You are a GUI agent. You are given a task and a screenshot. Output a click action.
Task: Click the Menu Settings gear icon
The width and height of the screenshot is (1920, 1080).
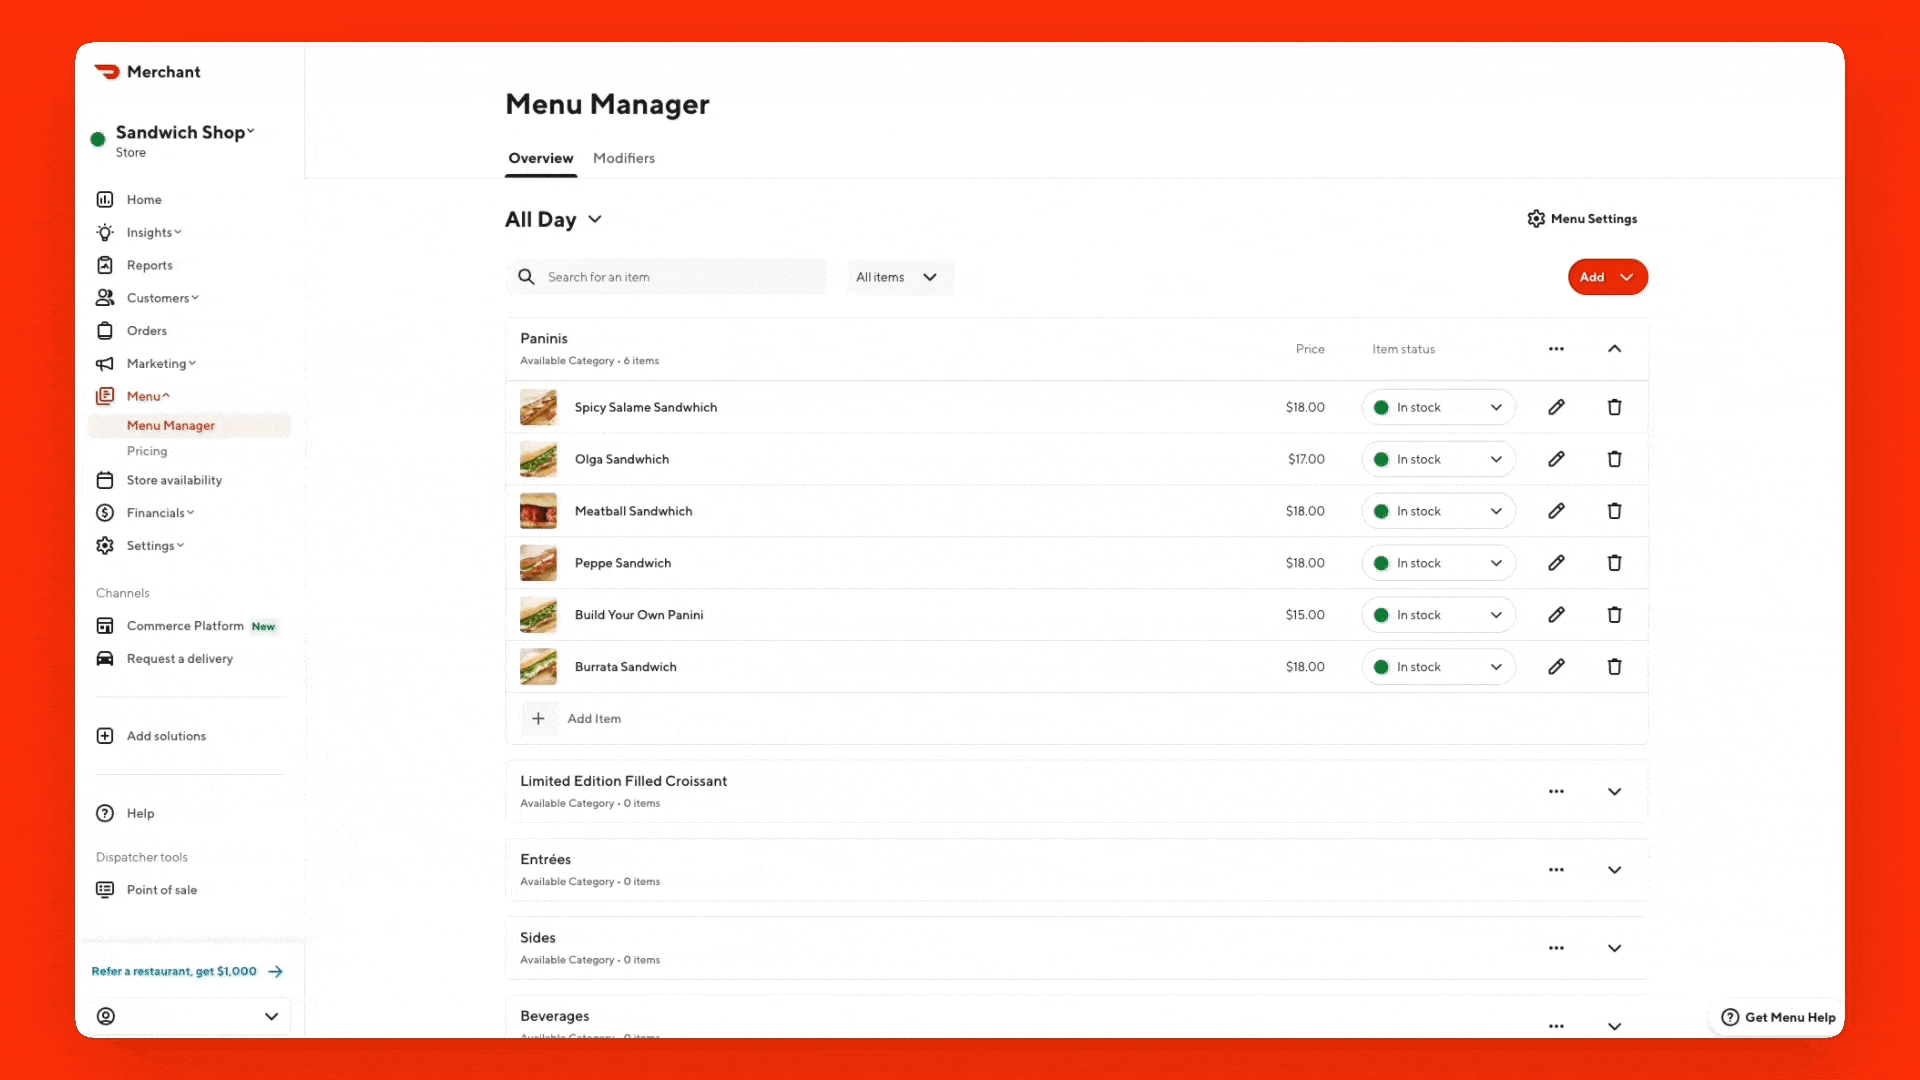point(1536,219)
